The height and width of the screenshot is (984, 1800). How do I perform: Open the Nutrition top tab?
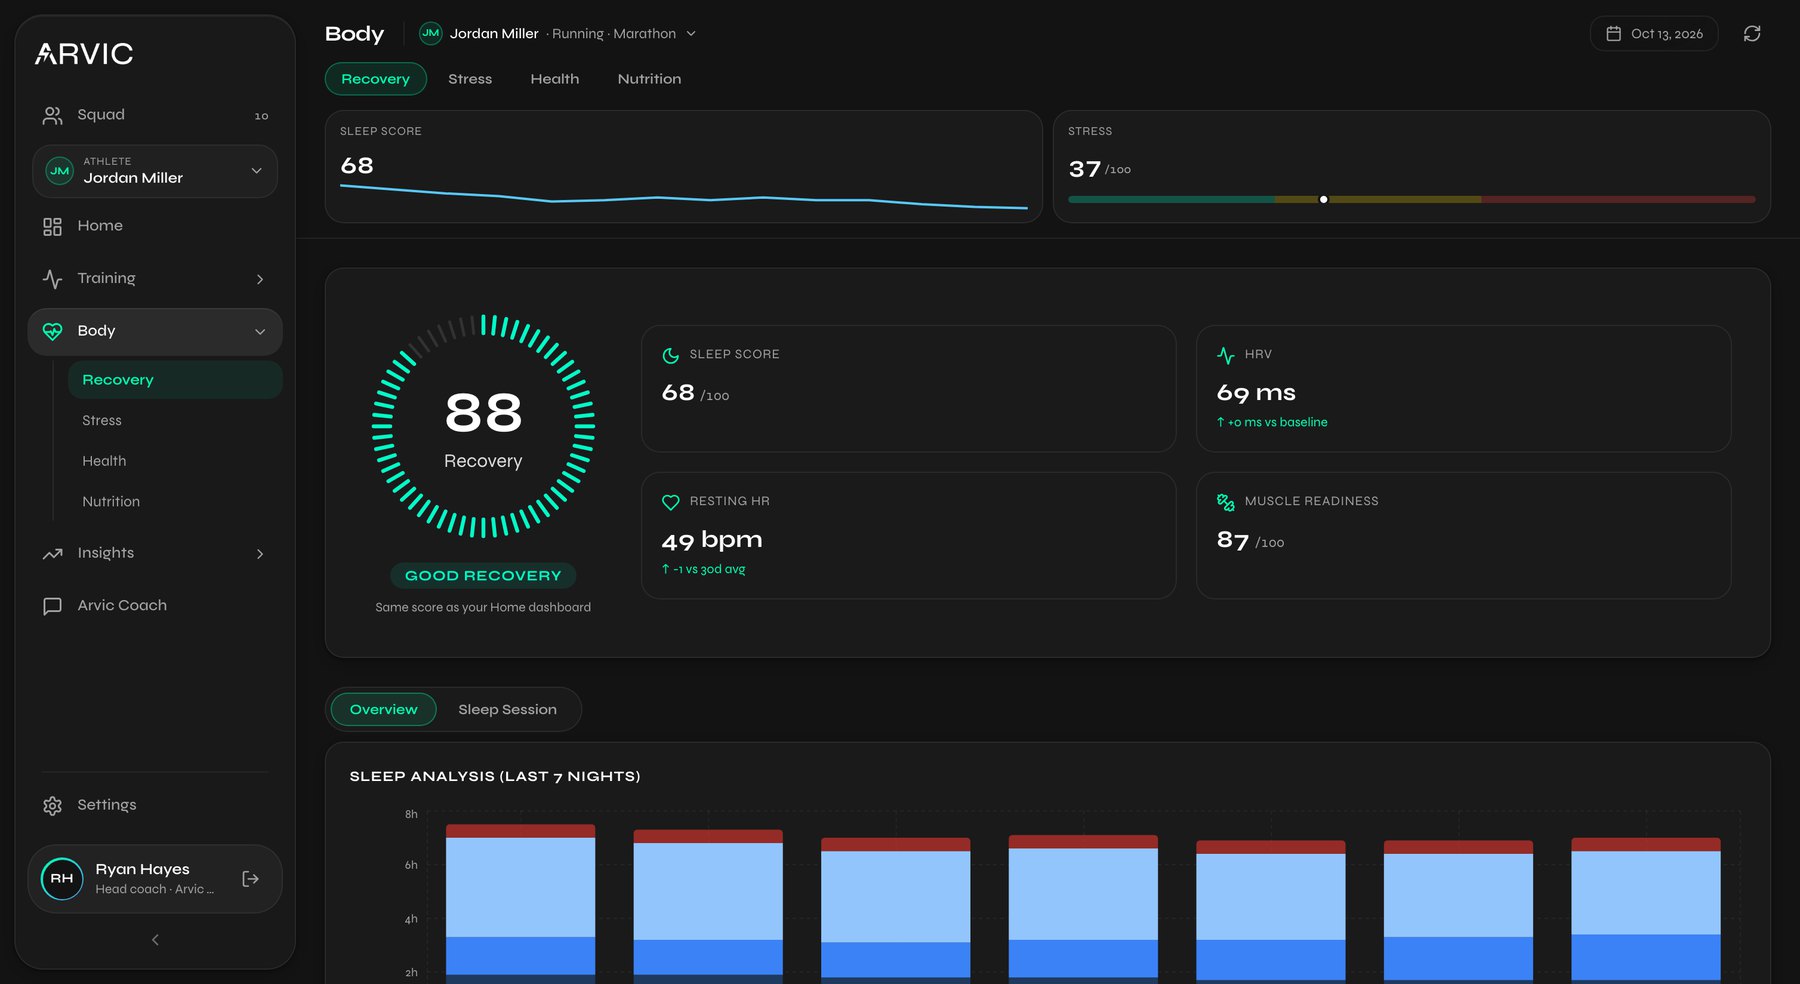coord(649,79)
